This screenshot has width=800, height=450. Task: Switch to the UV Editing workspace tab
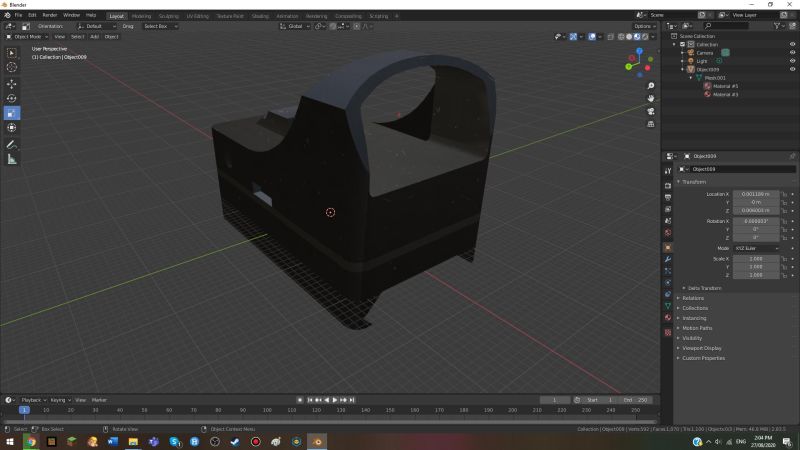click(x=197, y=16)
